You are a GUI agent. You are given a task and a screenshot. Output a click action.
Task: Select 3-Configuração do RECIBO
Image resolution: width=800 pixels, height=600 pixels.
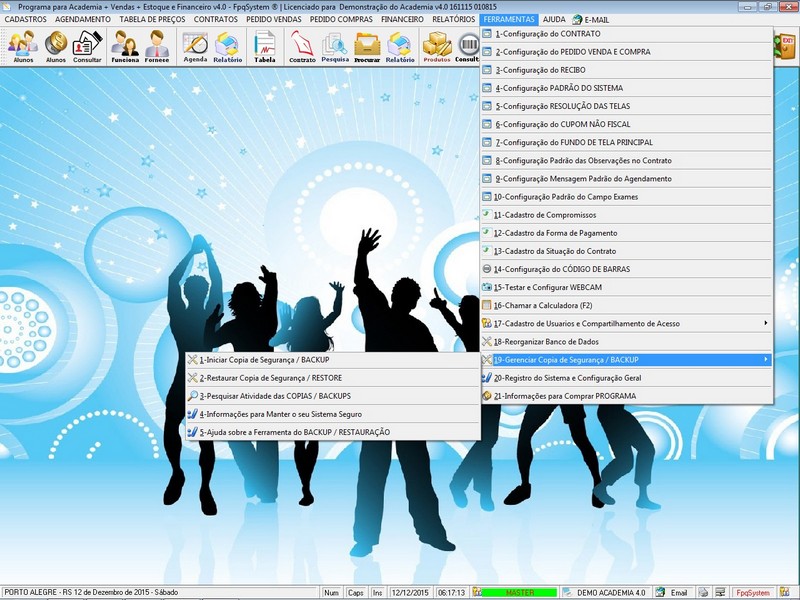click(x=627, y=70)
